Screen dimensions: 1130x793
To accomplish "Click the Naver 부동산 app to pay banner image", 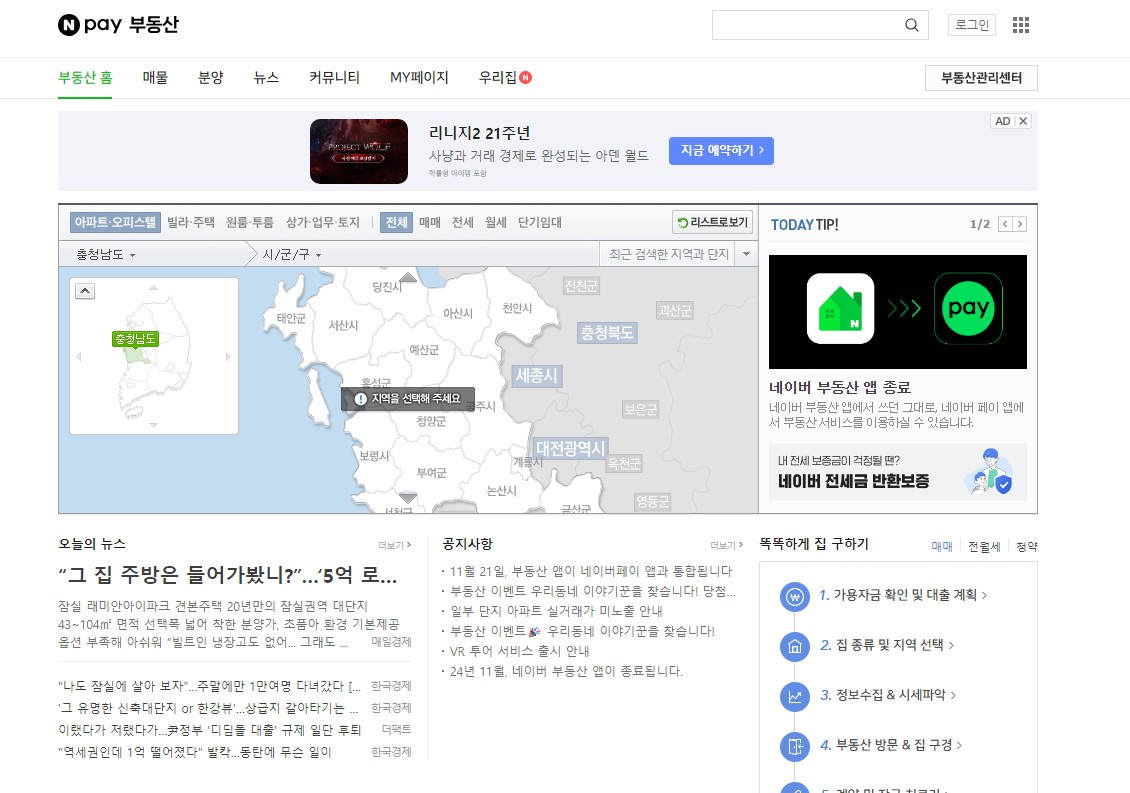I will coord(898,311).
